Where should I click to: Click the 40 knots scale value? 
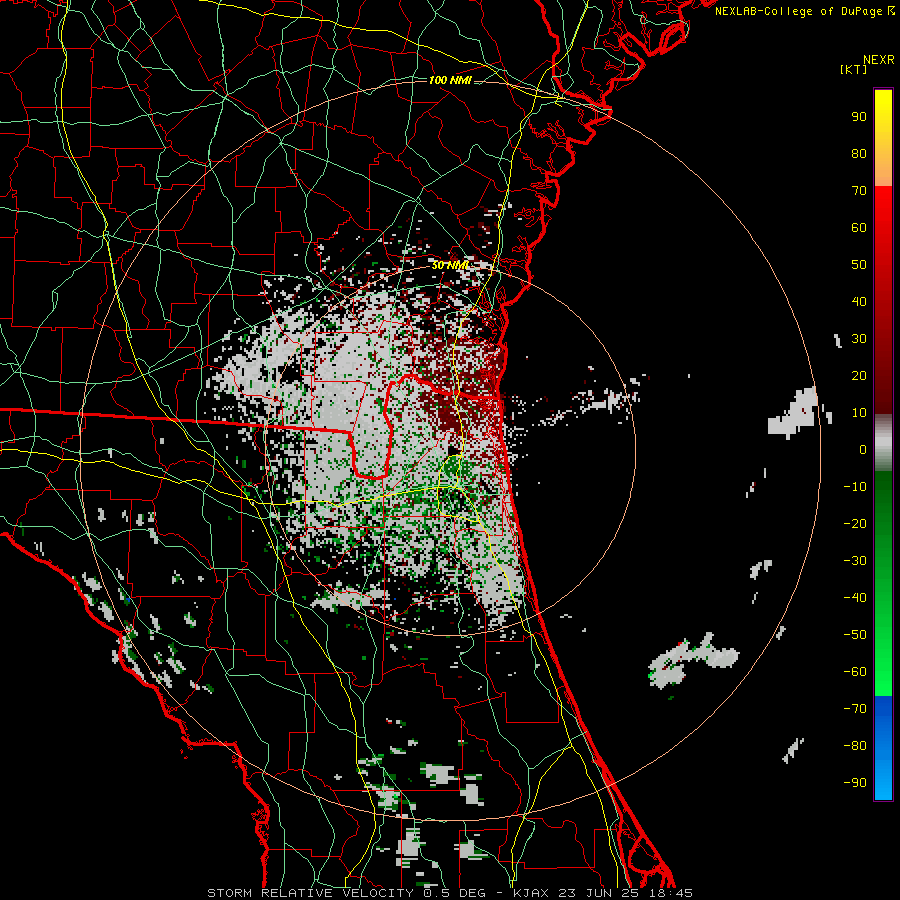pos(859,302)
